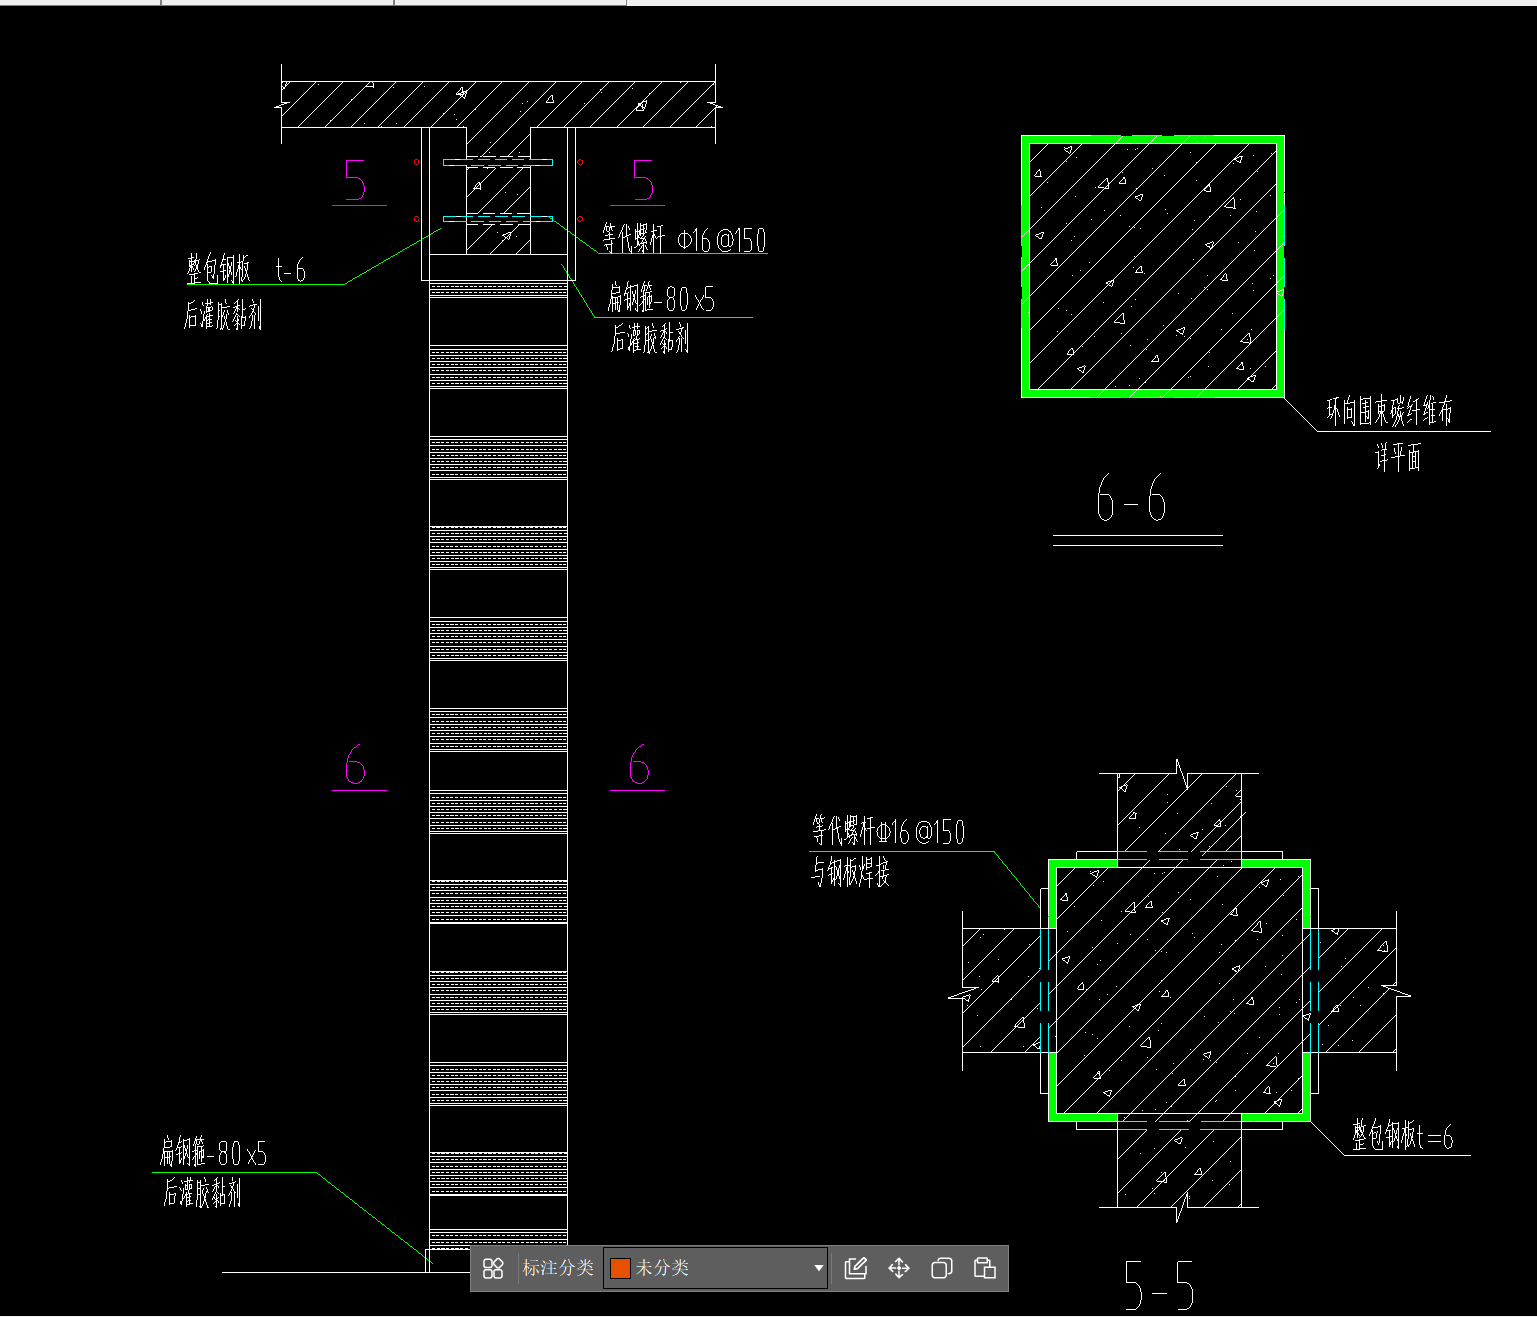
Task: Click the left magenta section mark 6
Action: pos(355,765)
